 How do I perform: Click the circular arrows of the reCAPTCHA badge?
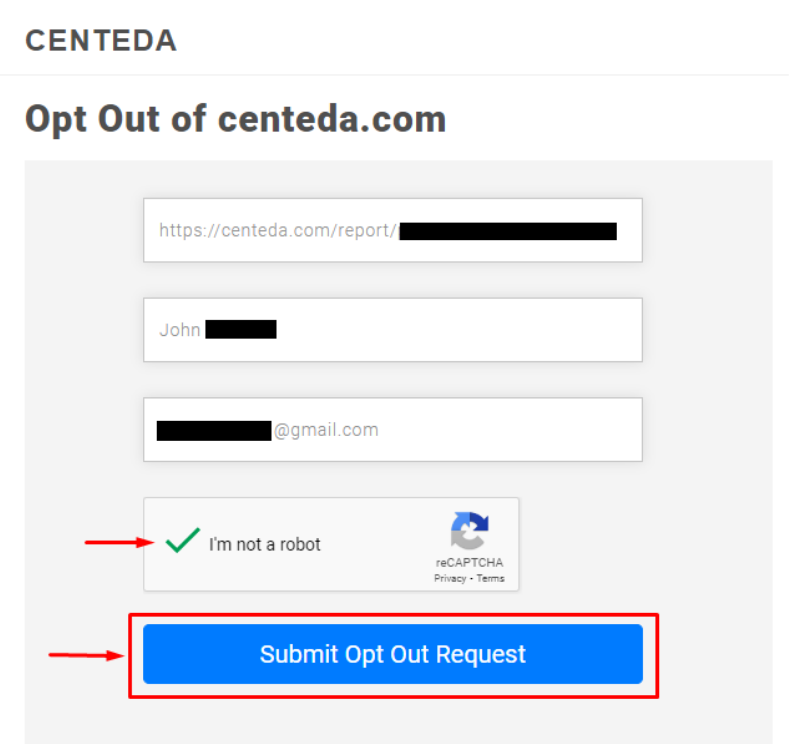click(470, 527)
